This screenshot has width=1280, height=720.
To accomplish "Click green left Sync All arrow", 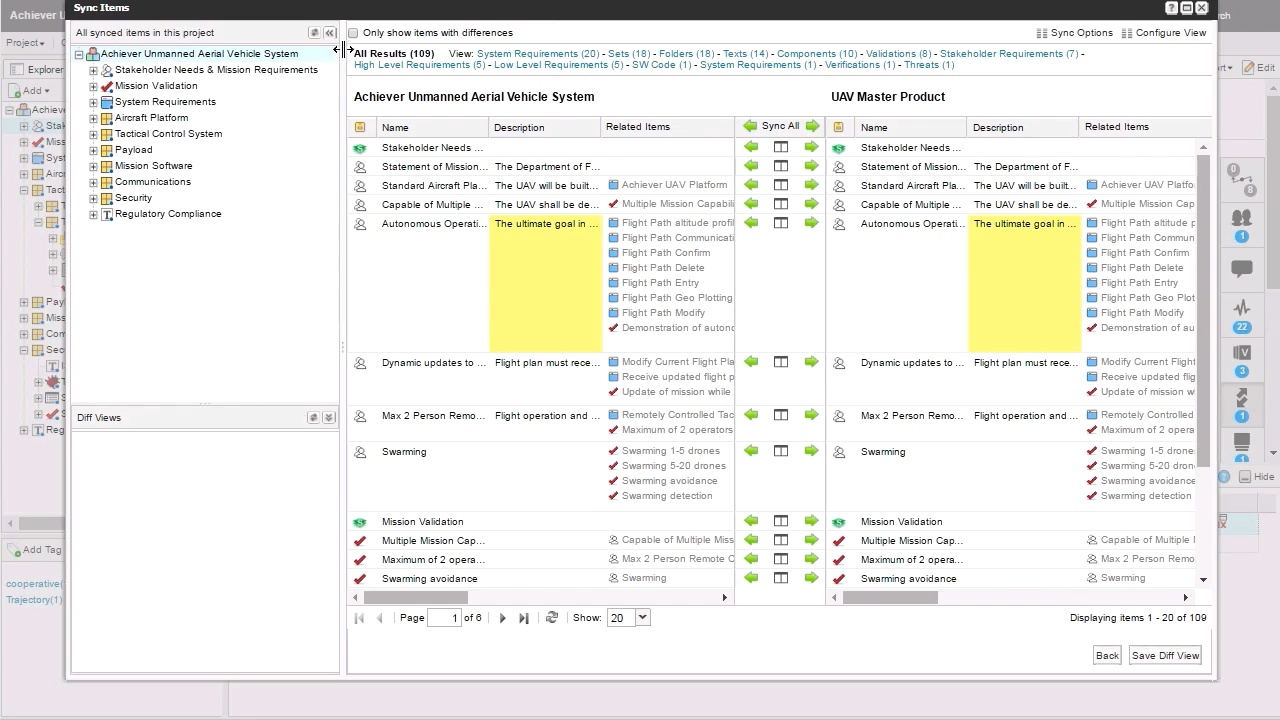I will coord(749,126).
